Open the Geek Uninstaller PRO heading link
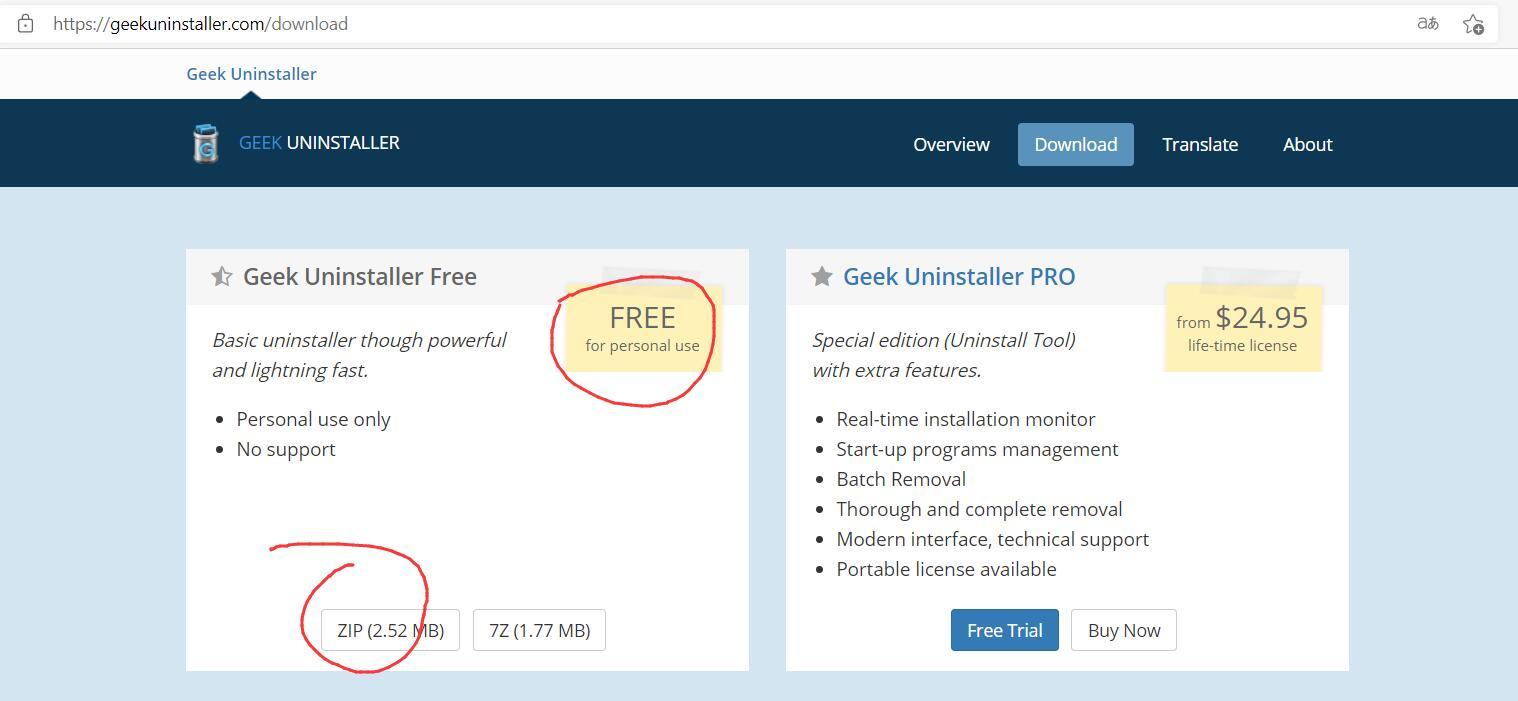Viewport: 1518px width, 701px height. [x=959, y=276]
